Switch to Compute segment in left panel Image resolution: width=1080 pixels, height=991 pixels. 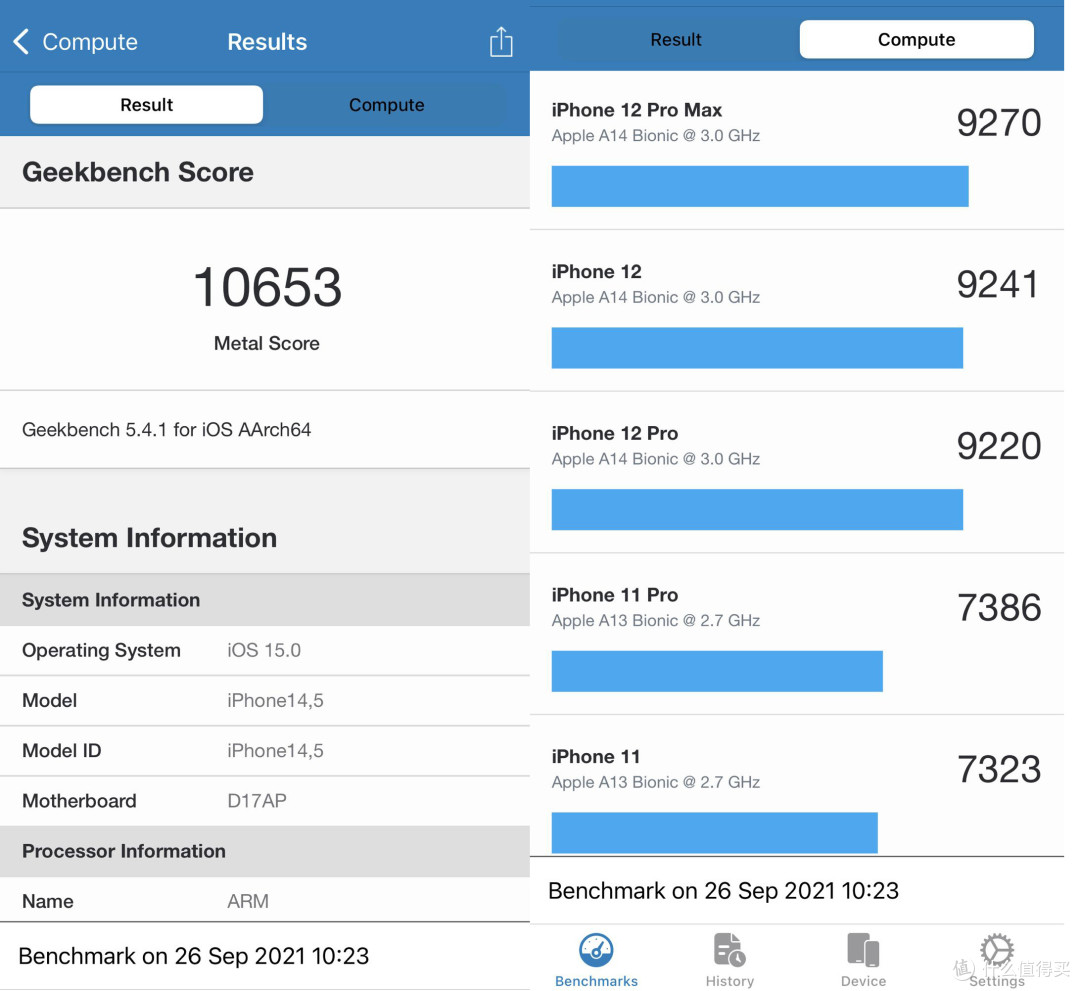tap(386, 105)
